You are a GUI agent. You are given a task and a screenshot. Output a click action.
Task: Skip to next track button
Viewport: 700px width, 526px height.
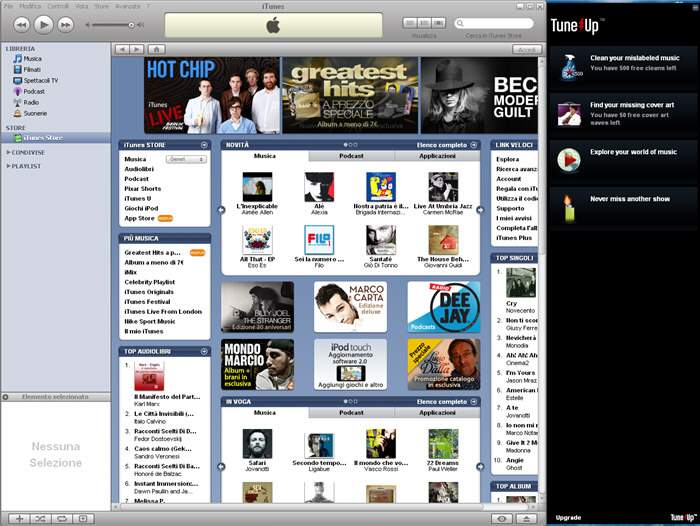click(x=66, y=25)
